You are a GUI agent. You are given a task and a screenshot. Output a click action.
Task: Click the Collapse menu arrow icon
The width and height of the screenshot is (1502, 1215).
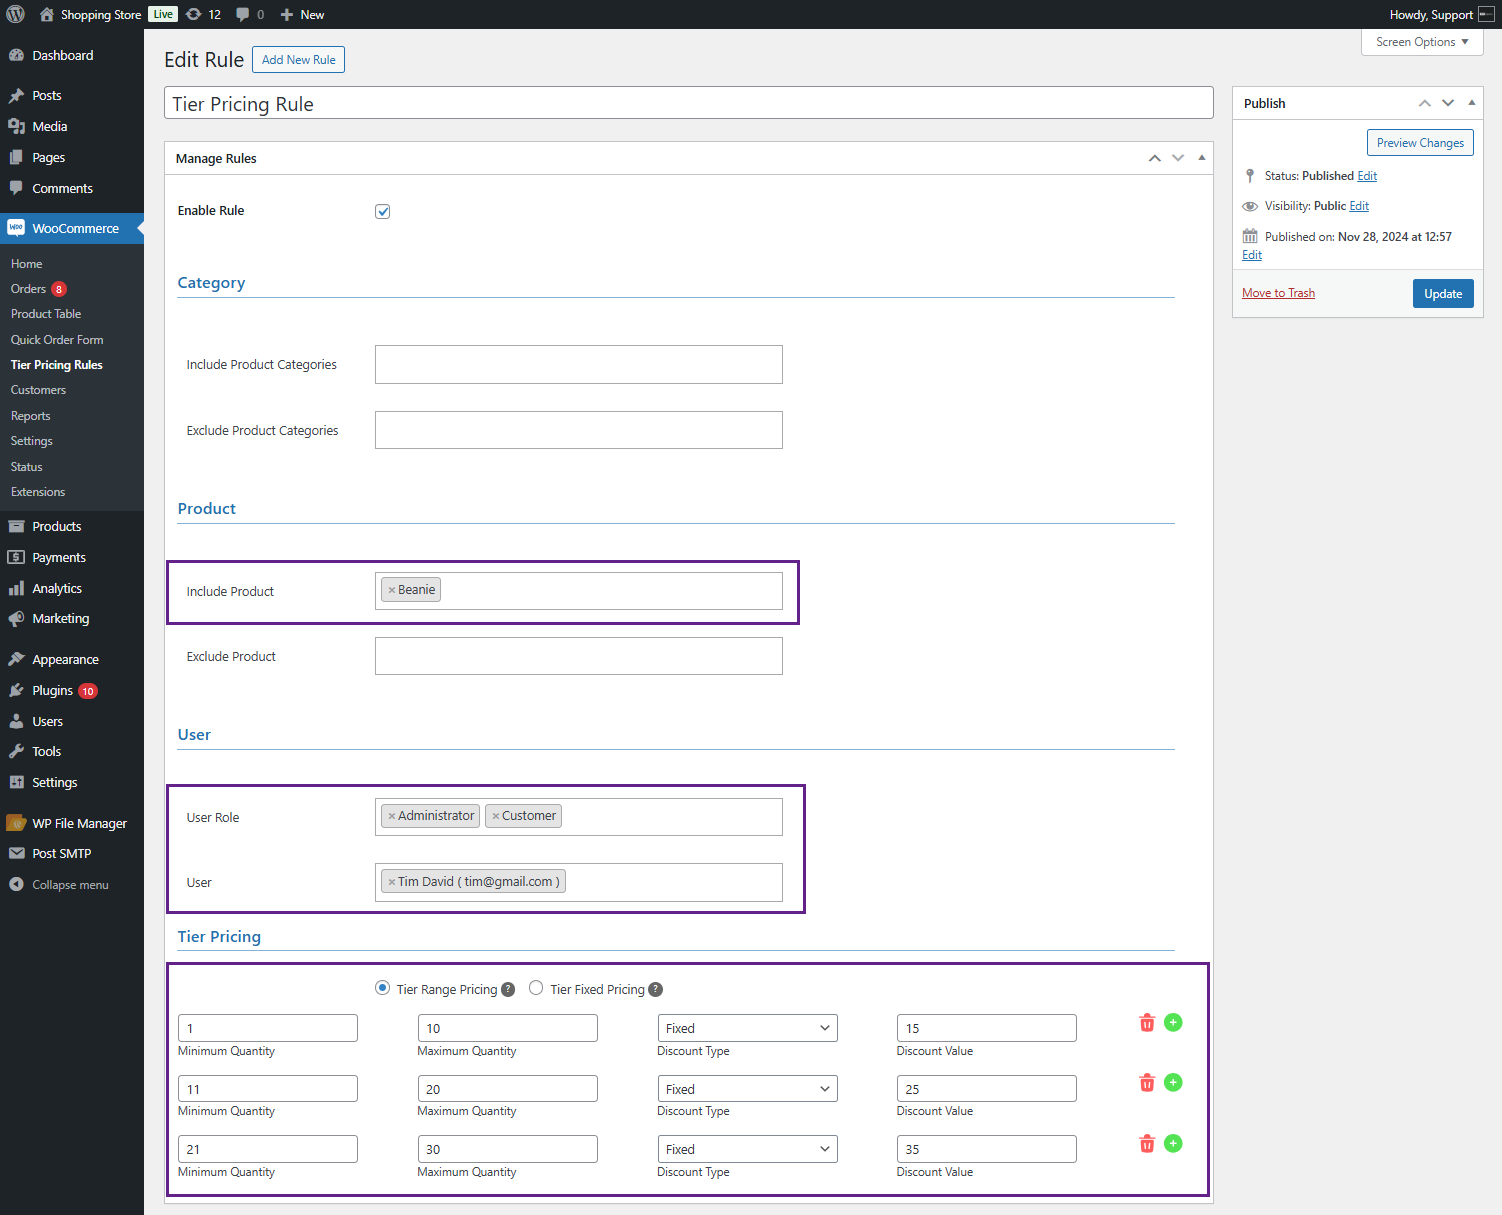coord(16,884)
